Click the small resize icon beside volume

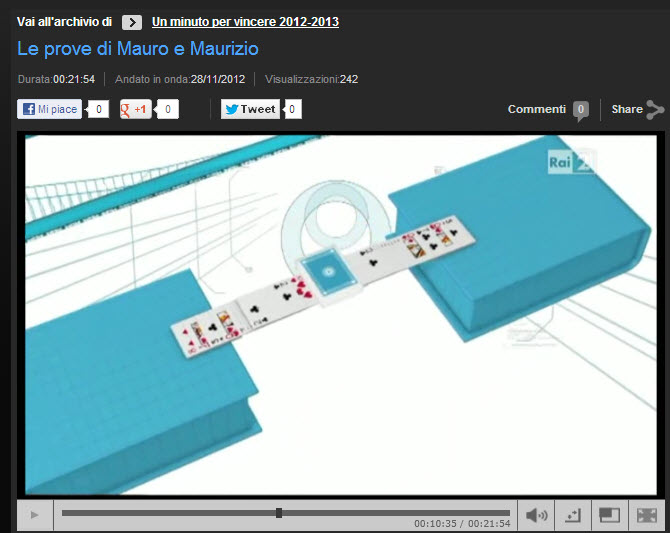tap(572, 515)
